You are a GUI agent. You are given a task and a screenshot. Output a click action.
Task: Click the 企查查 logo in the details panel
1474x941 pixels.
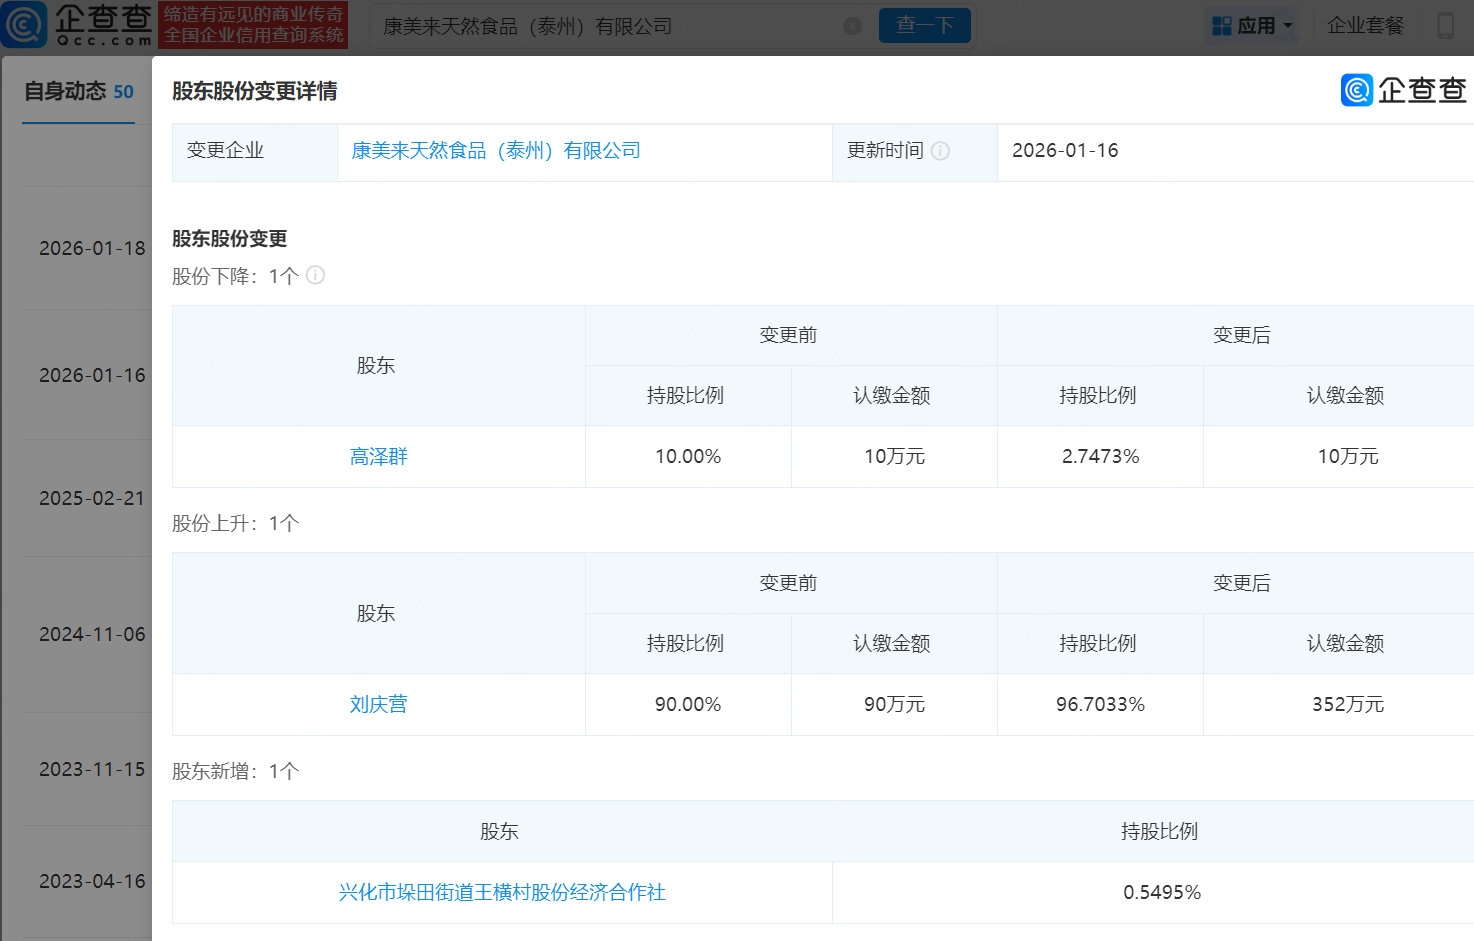1404,90
